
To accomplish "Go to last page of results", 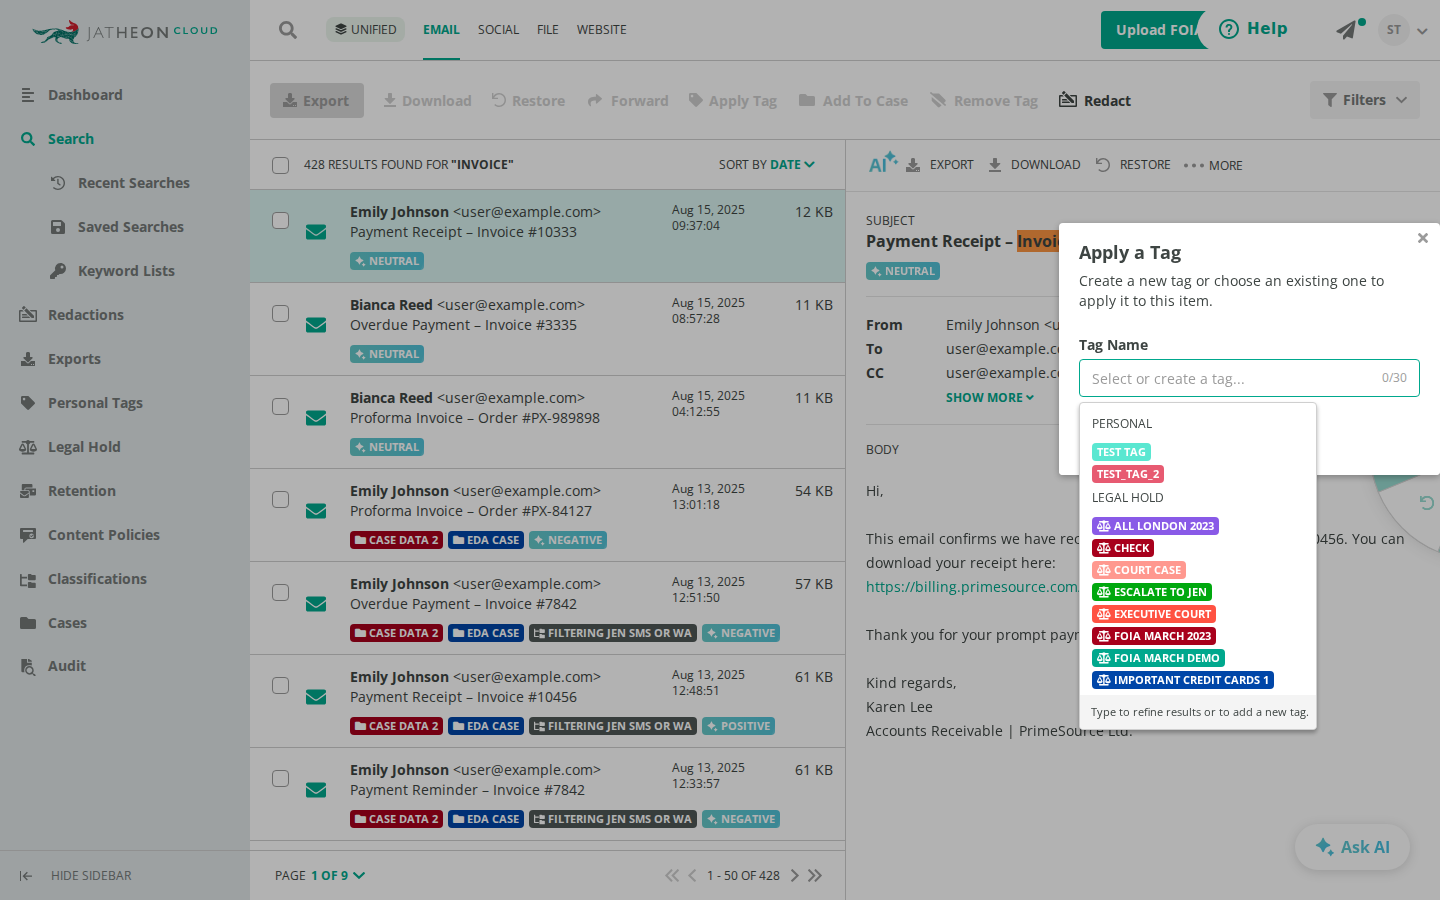I will tap(815, 875).
